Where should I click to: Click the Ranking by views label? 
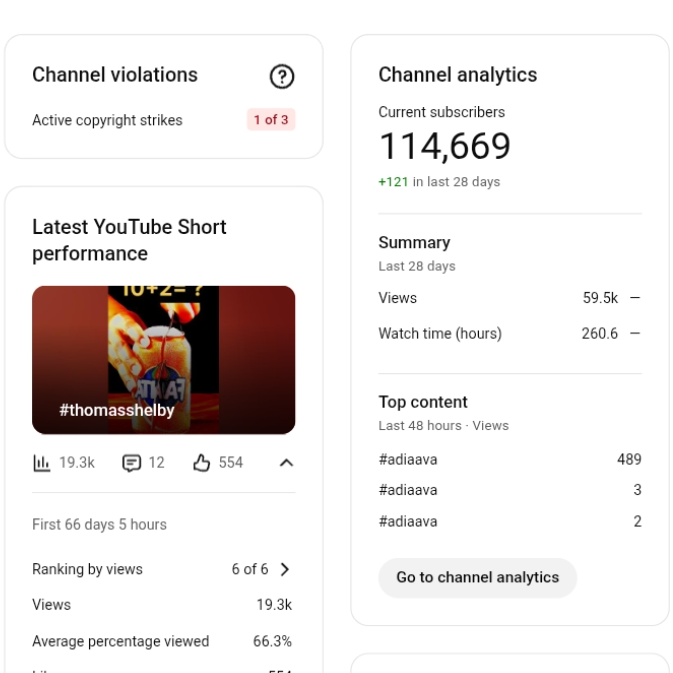tap(88, 569)
